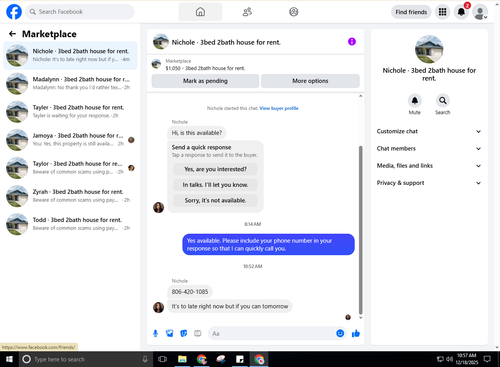Open the Tayler conversation
Screen dimensions: 500x367
70,112
